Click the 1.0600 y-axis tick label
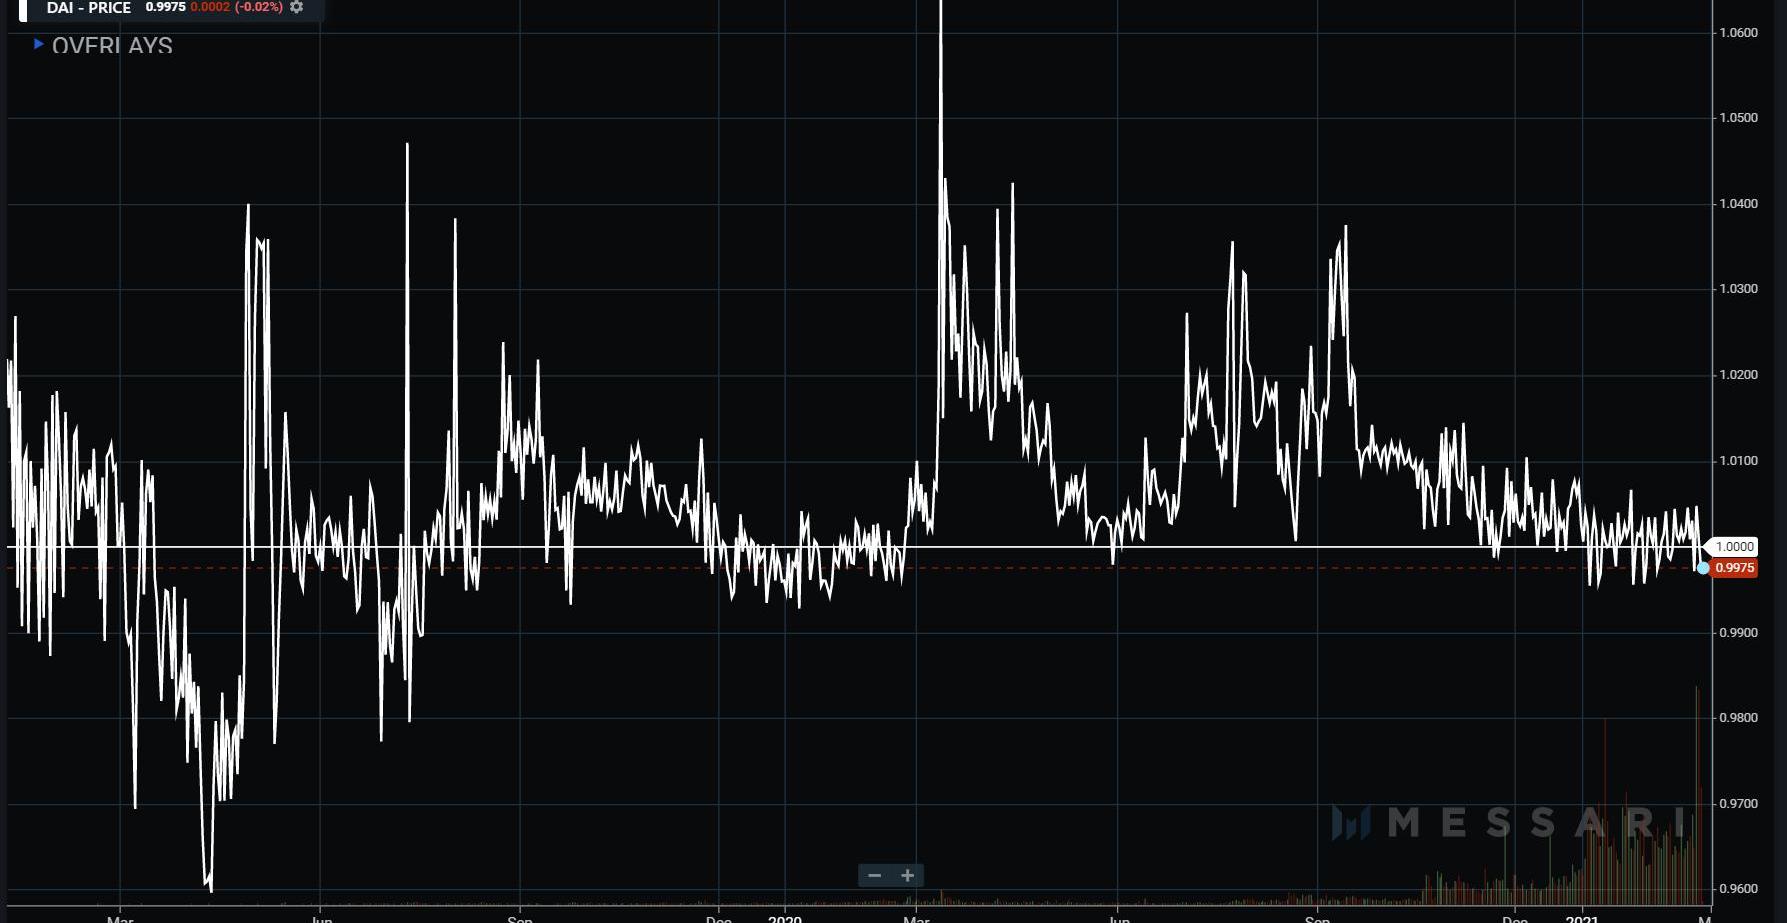 tap(1738, 33)
